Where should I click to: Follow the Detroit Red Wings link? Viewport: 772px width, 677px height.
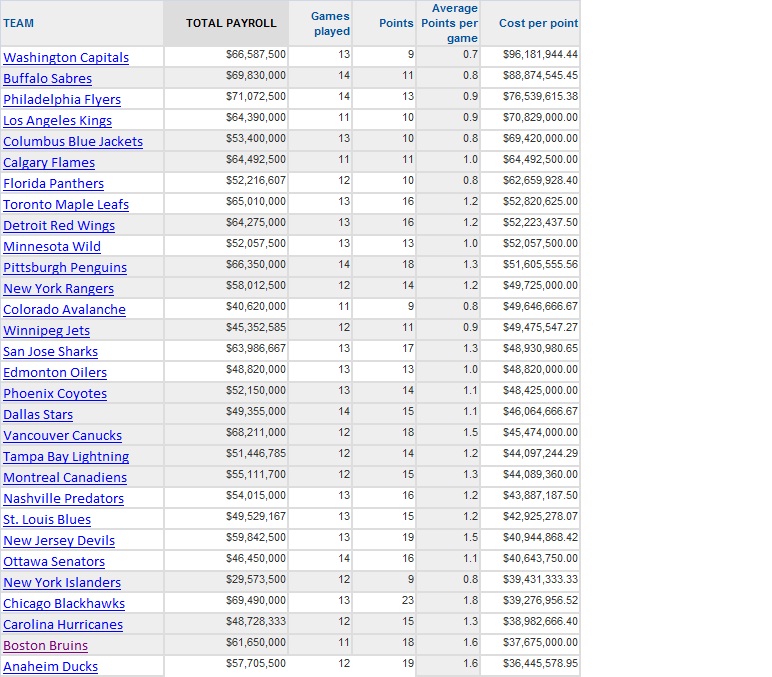[x=59, y=226]
